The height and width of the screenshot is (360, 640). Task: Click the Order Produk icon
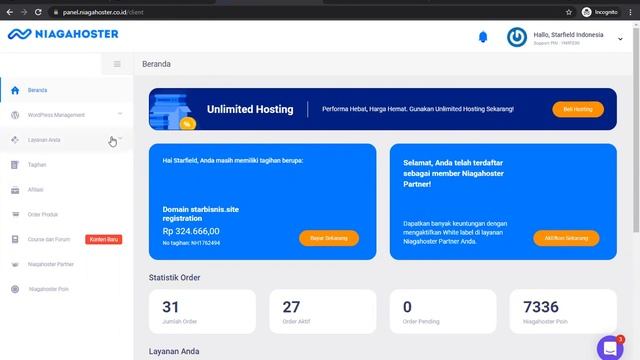(x=15, y=214)
